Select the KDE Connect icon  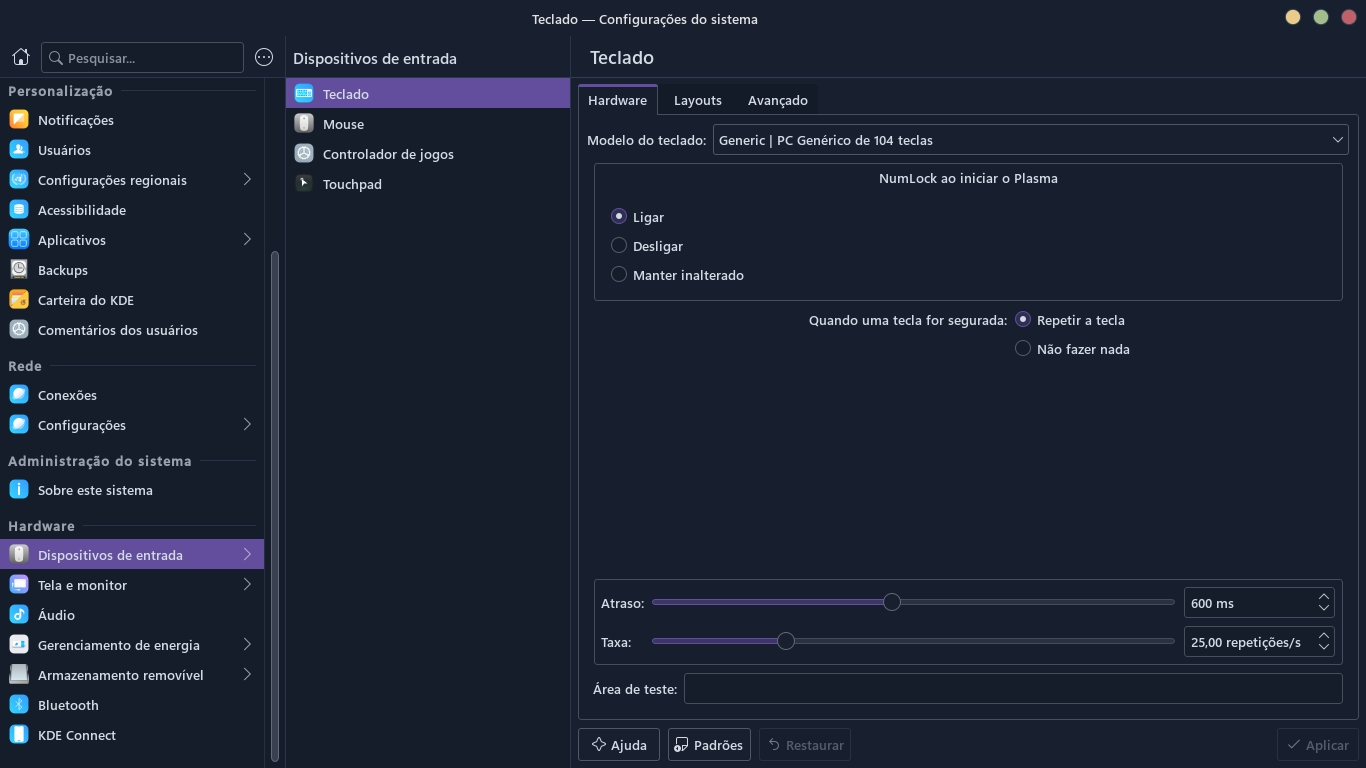point(19,735)
